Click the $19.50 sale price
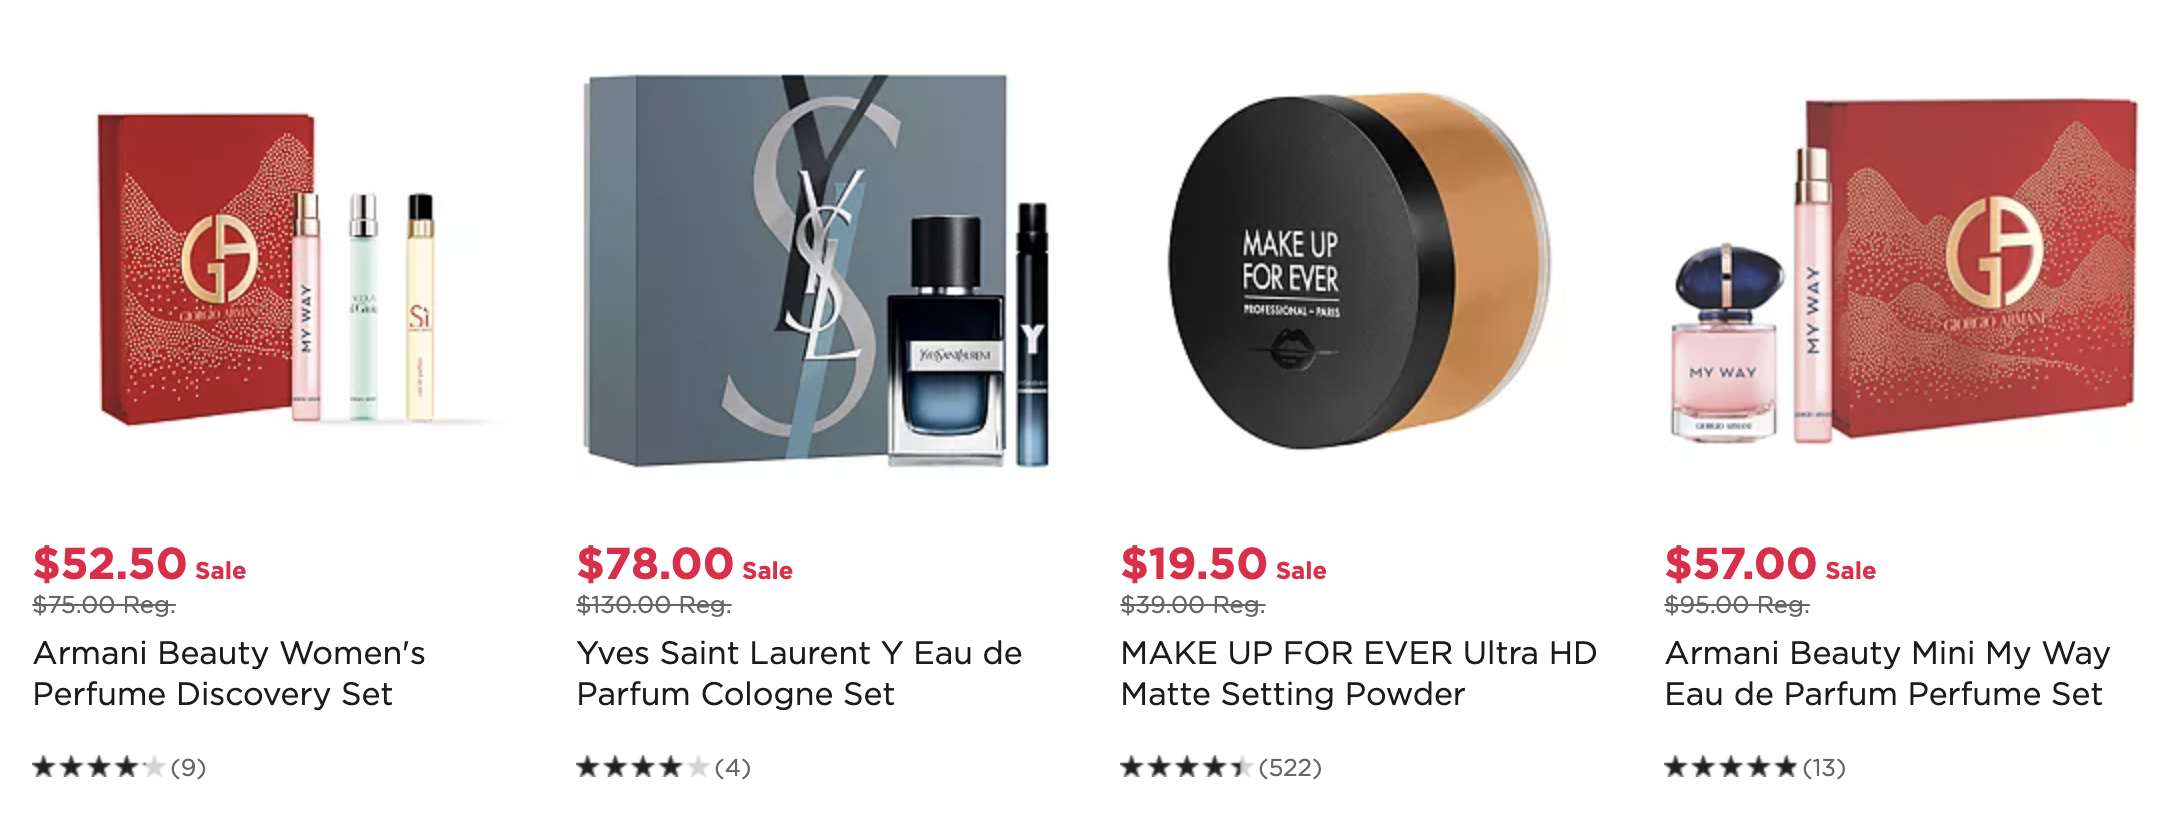This screenshot has height=820, width=2166. click(x=1194, y=564)
